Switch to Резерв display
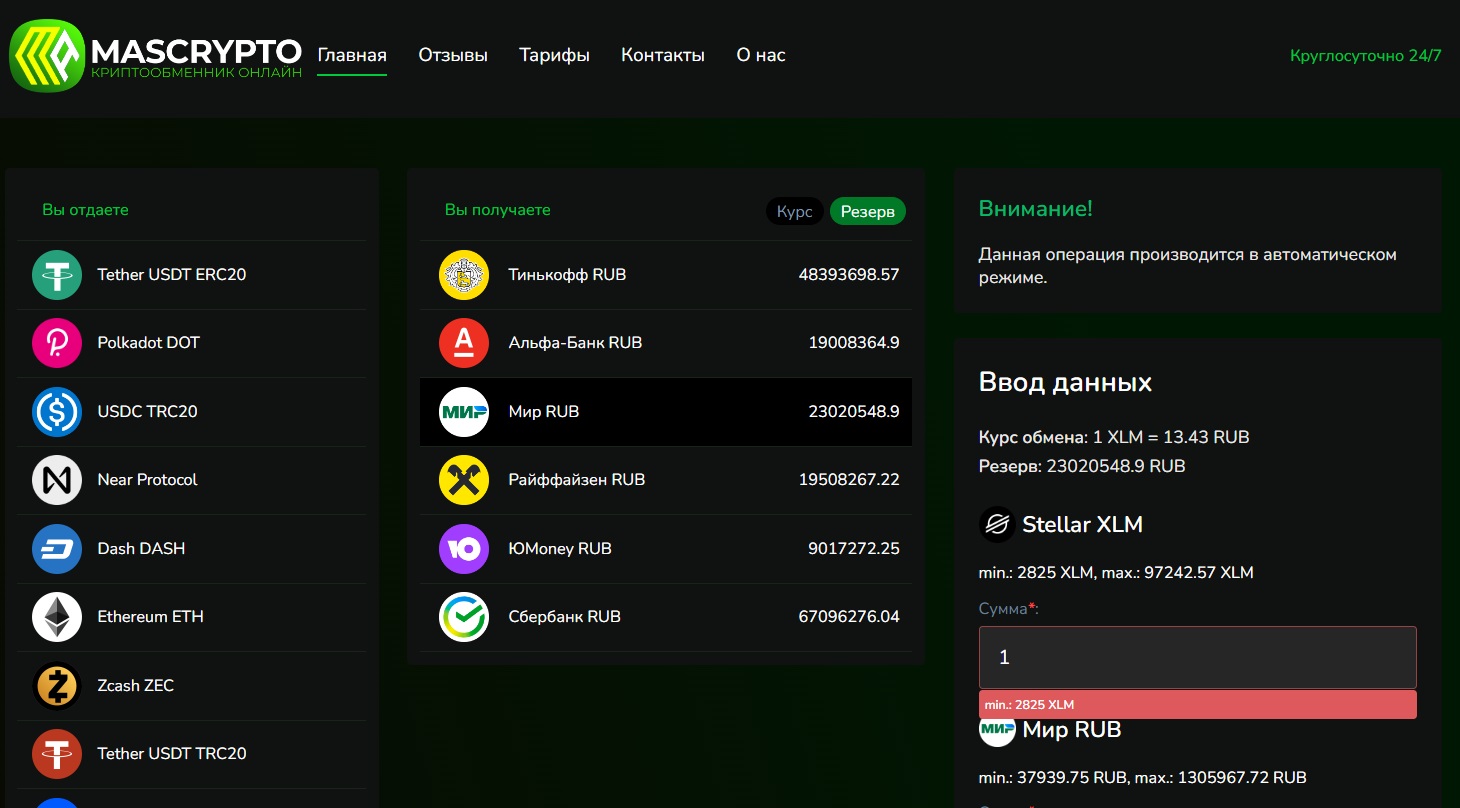The image size is (1460, 808). 868,212
